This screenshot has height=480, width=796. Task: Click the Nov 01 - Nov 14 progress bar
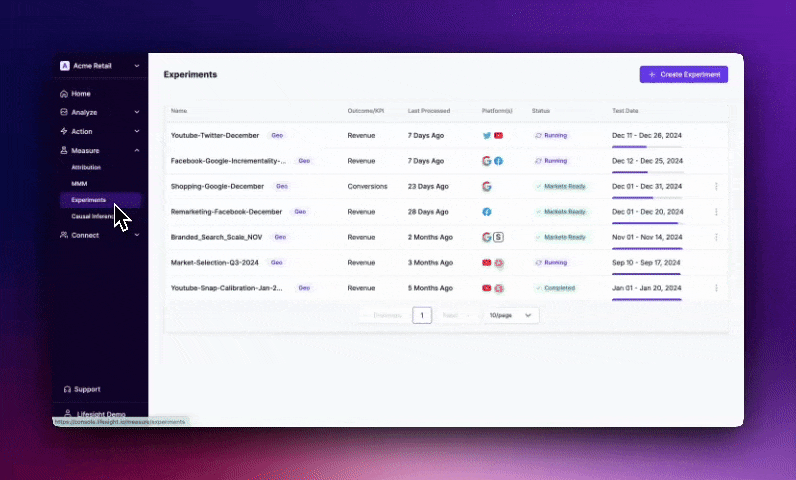click(647, 248)
